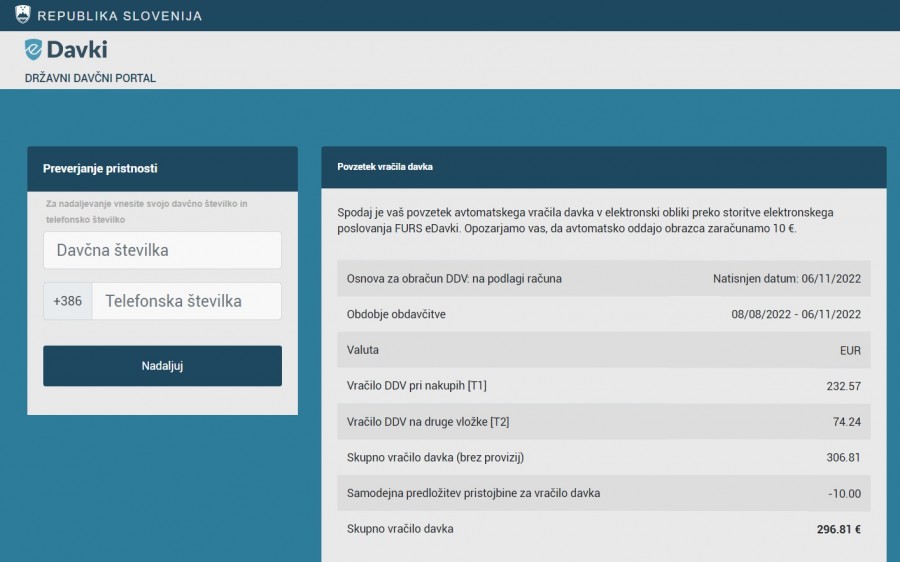Screen dimensions: 900x562
Task: Select the +386 country code prefix
Action: 67,301
